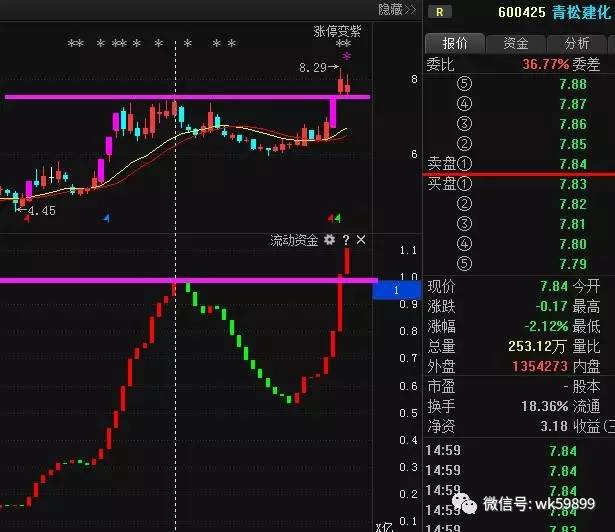Viewport: 615px width, 532px height.
Task: Hide the side panel via 隐藏>>
Action: [397, 9]
